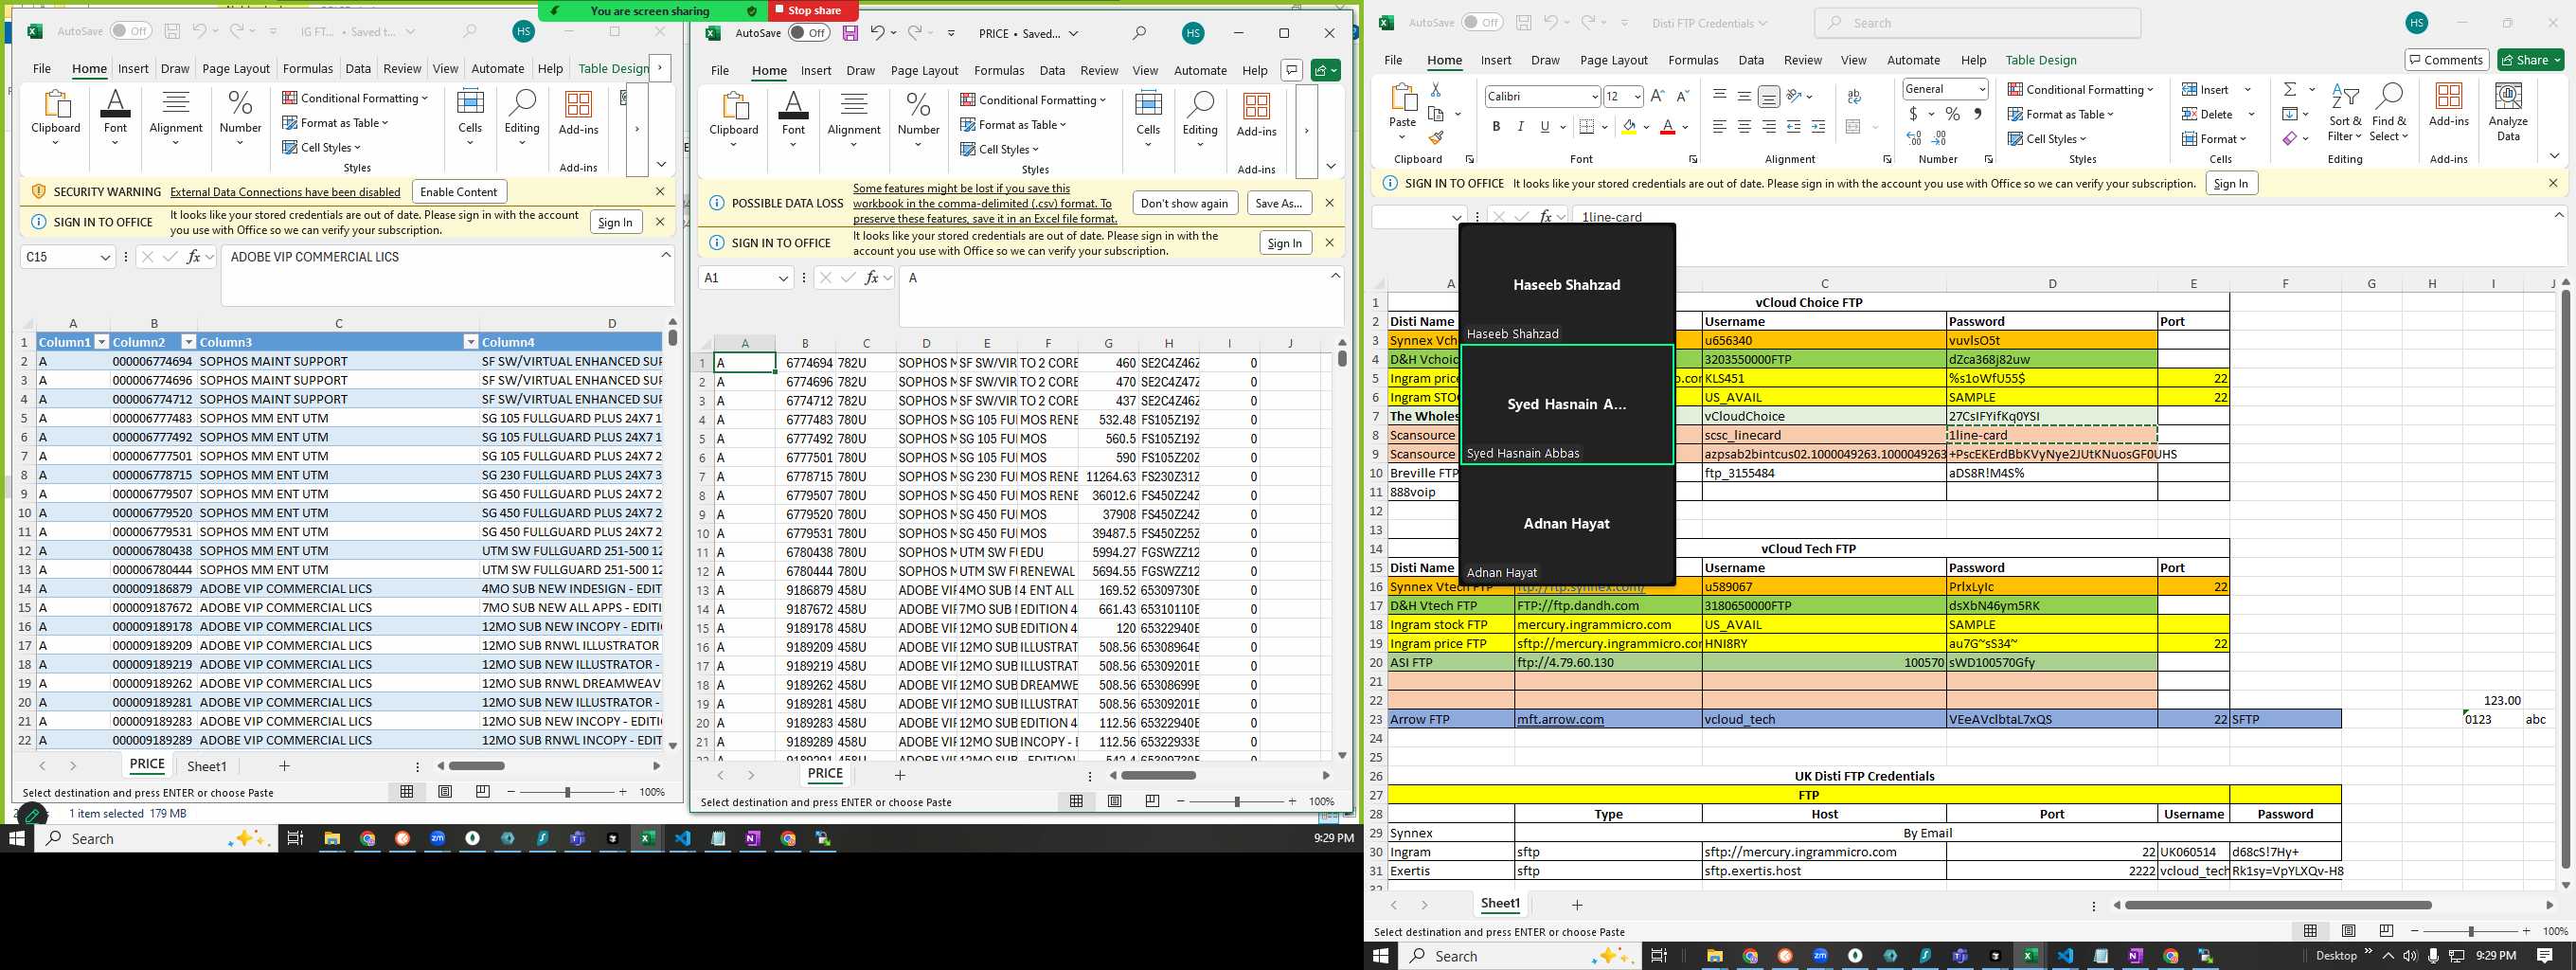Open Table Design tab in right Excel window
Image resolution: width=2576 pixels, height=970 pixels.
click(2041, 60)
